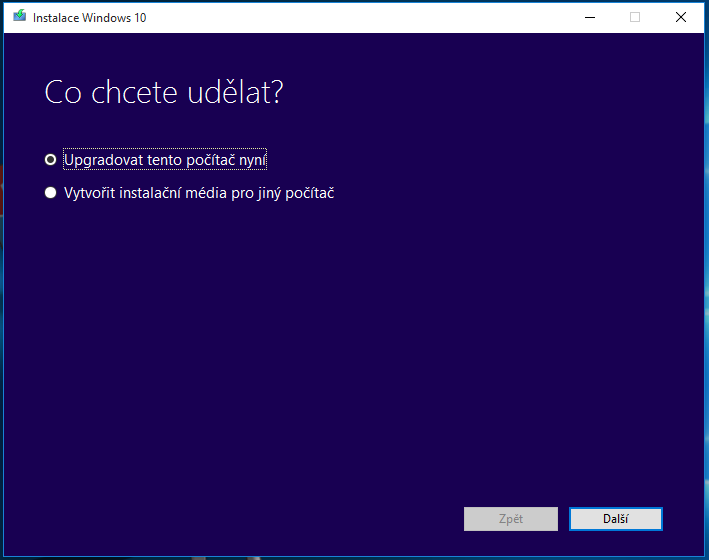Close the Instalace Windows 10 window
This screenshot has height=560, width=709.
[x=681, y=17]
